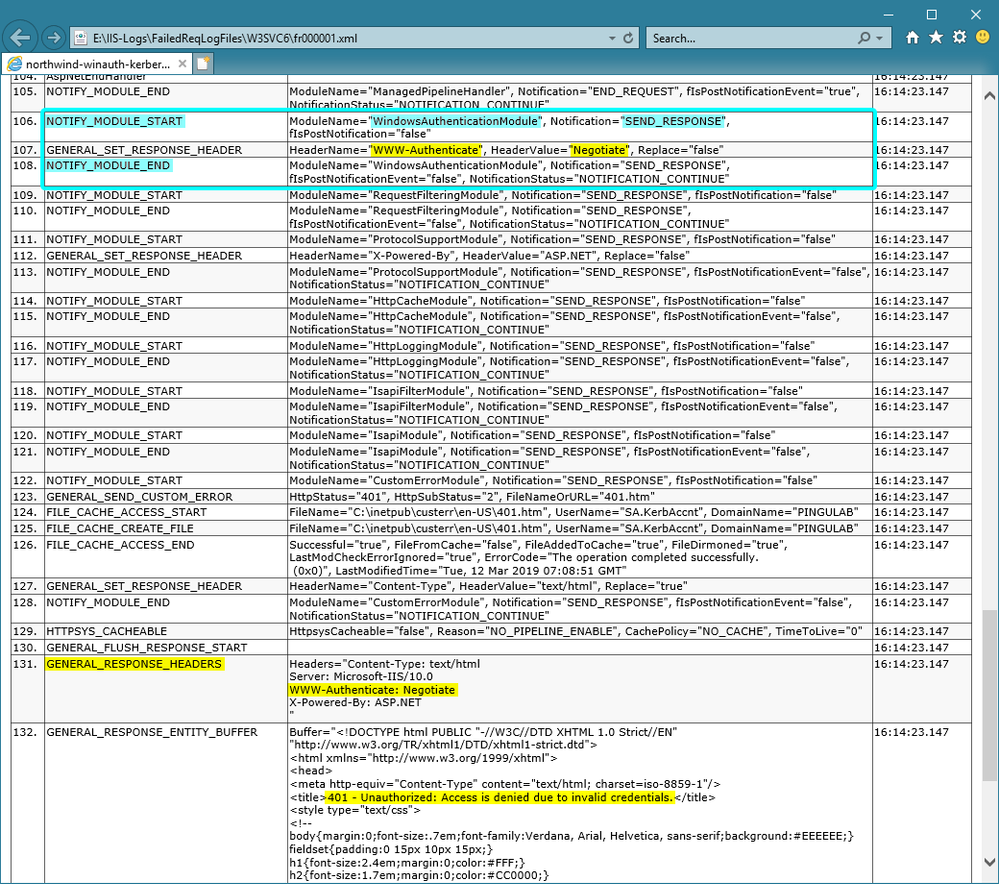
Task: Open the Tools gear menu
Action: point(959,37)
